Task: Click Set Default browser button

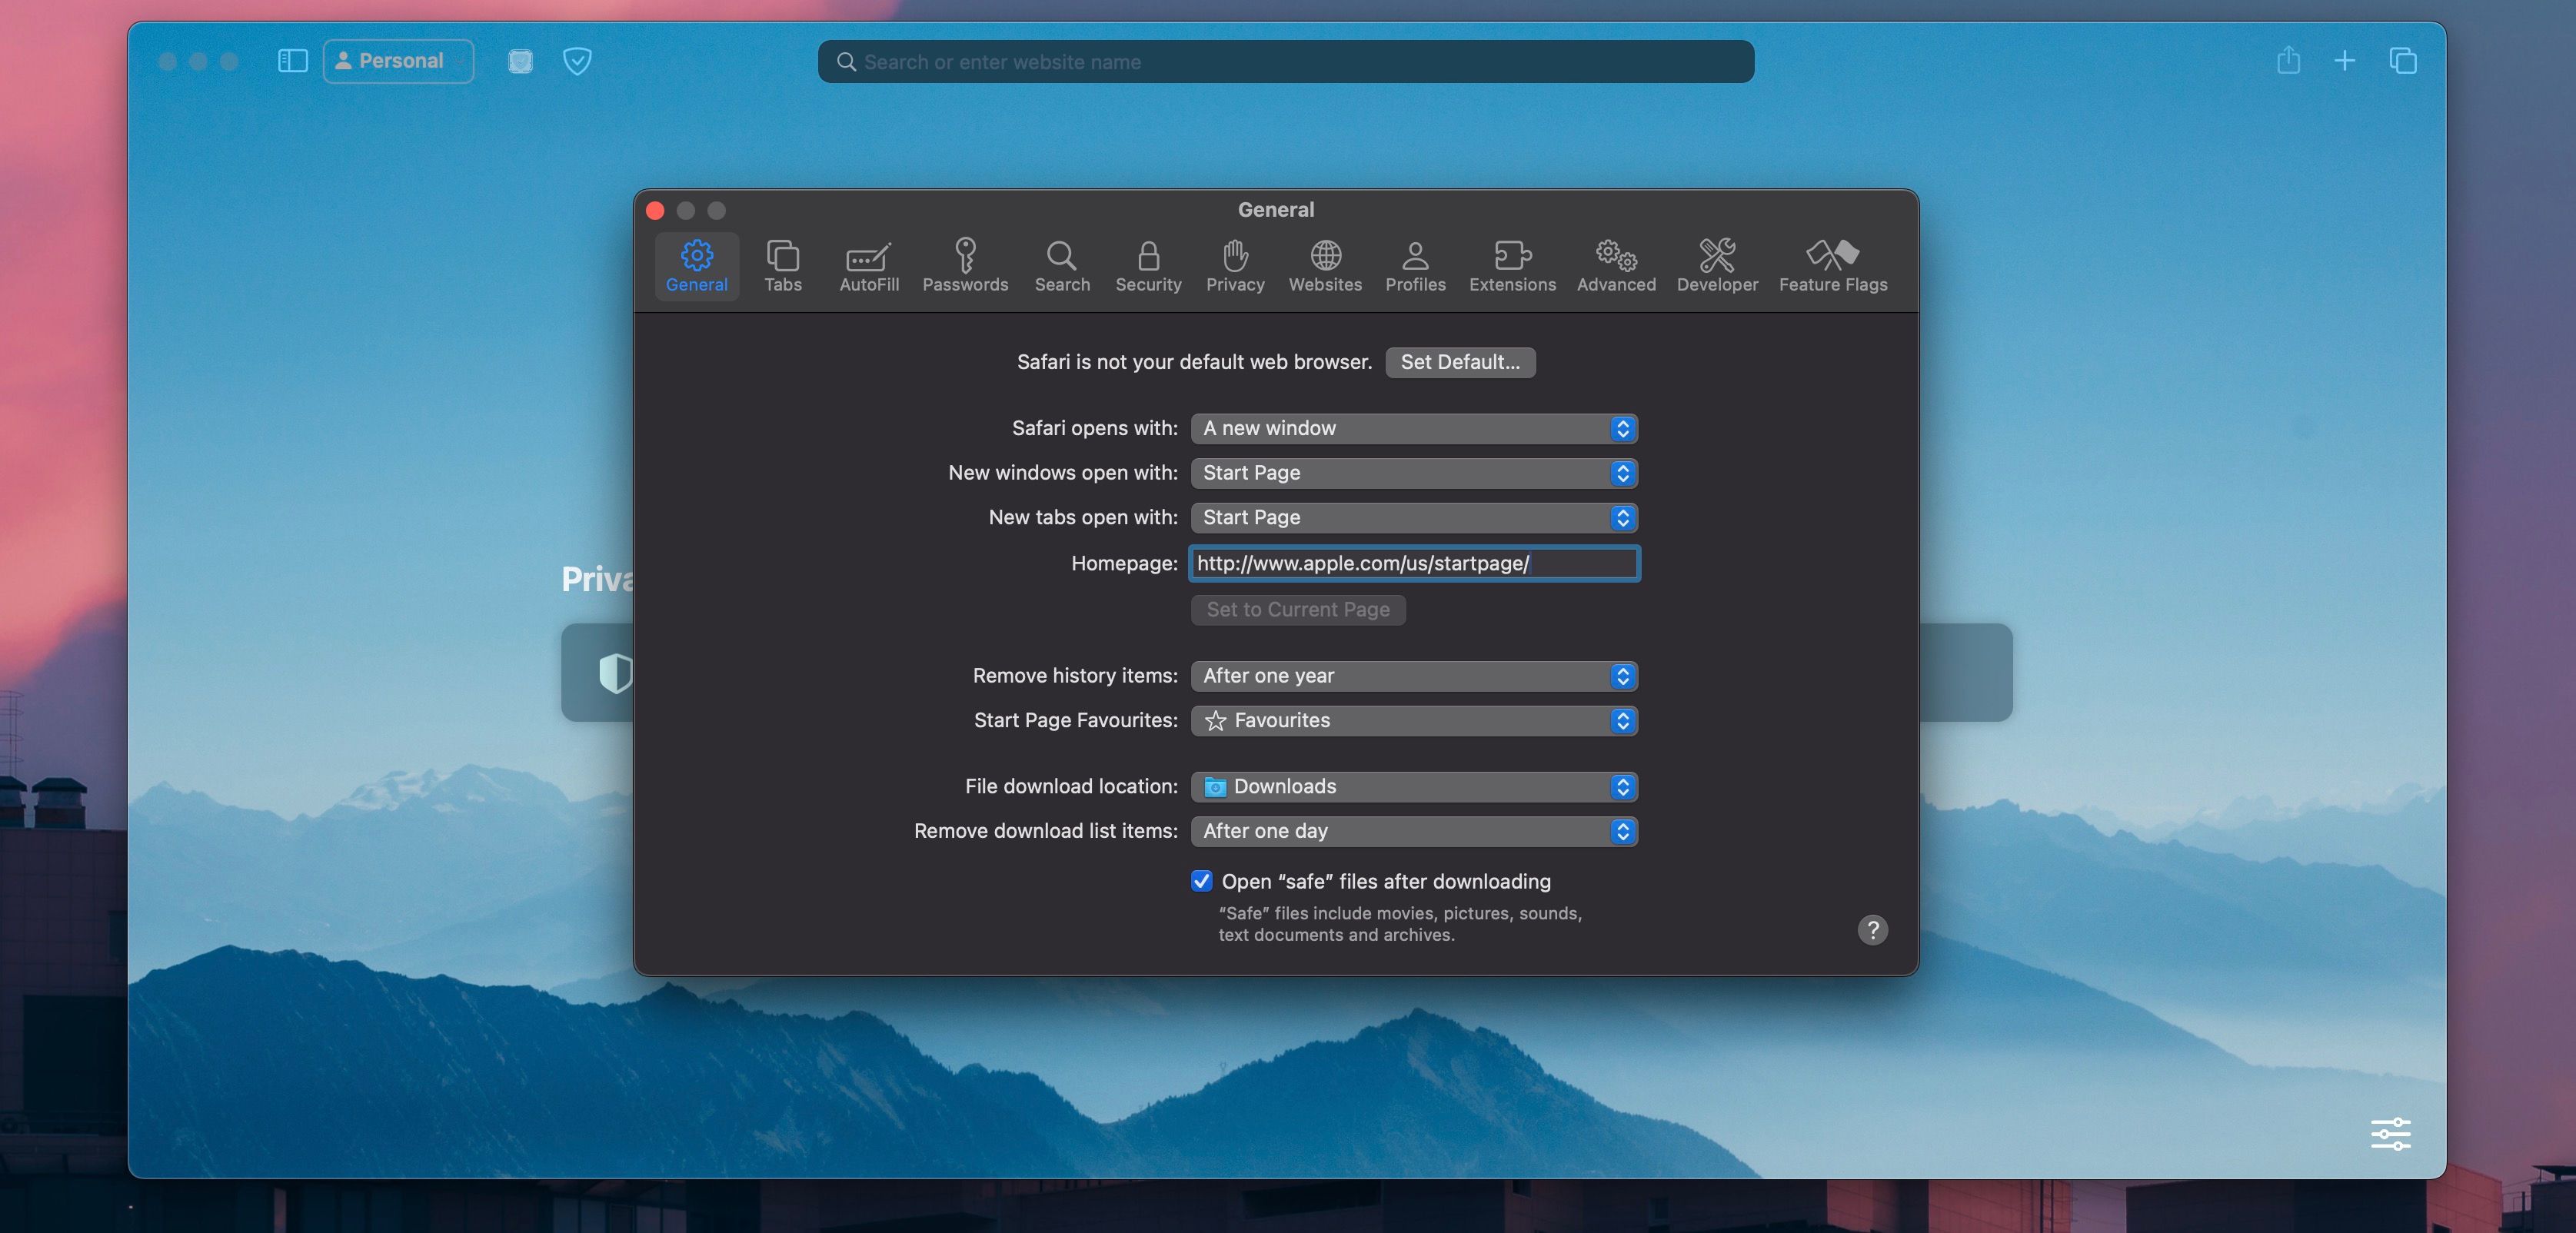Action: tap(1460, 362)
